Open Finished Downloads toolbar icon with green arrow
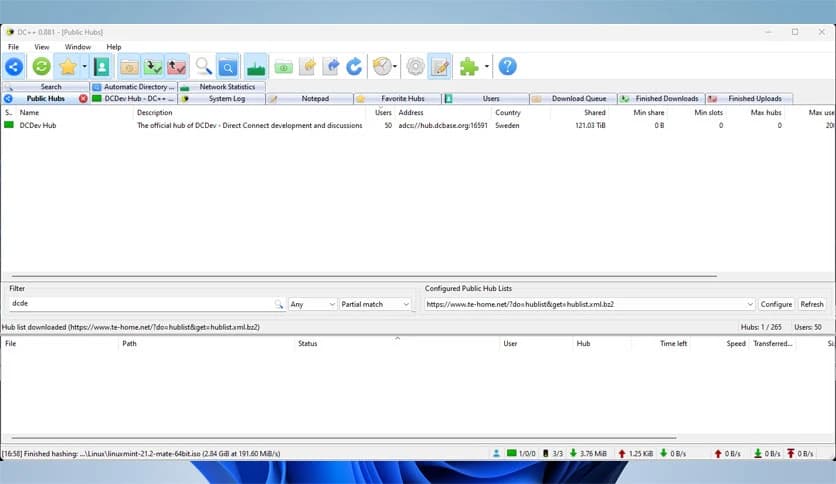 152,67
